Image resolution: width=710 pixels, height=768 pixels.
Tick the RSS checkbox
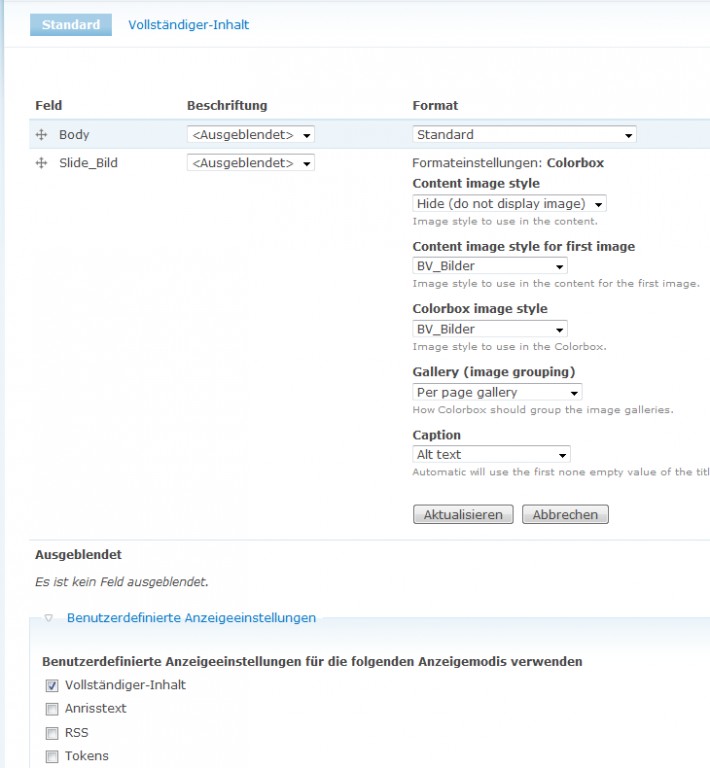[x=52, y=733]
